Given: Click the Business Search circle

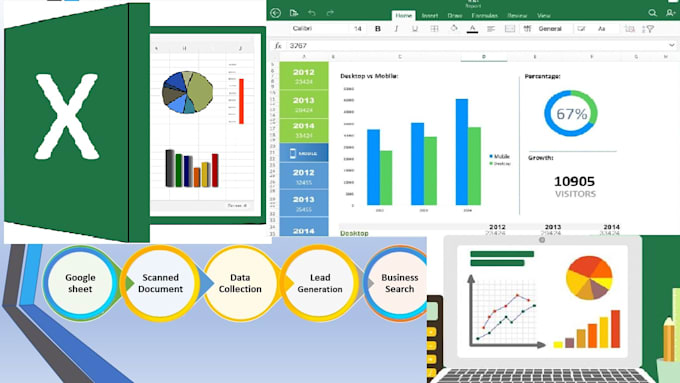Looking at the screenshot, I should tap(397, 283).
